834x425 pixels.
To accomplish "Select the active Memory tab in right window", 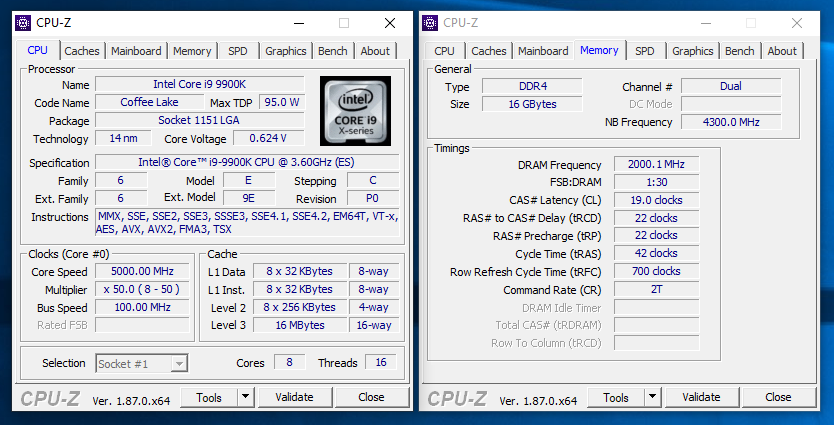I will 599,50.
